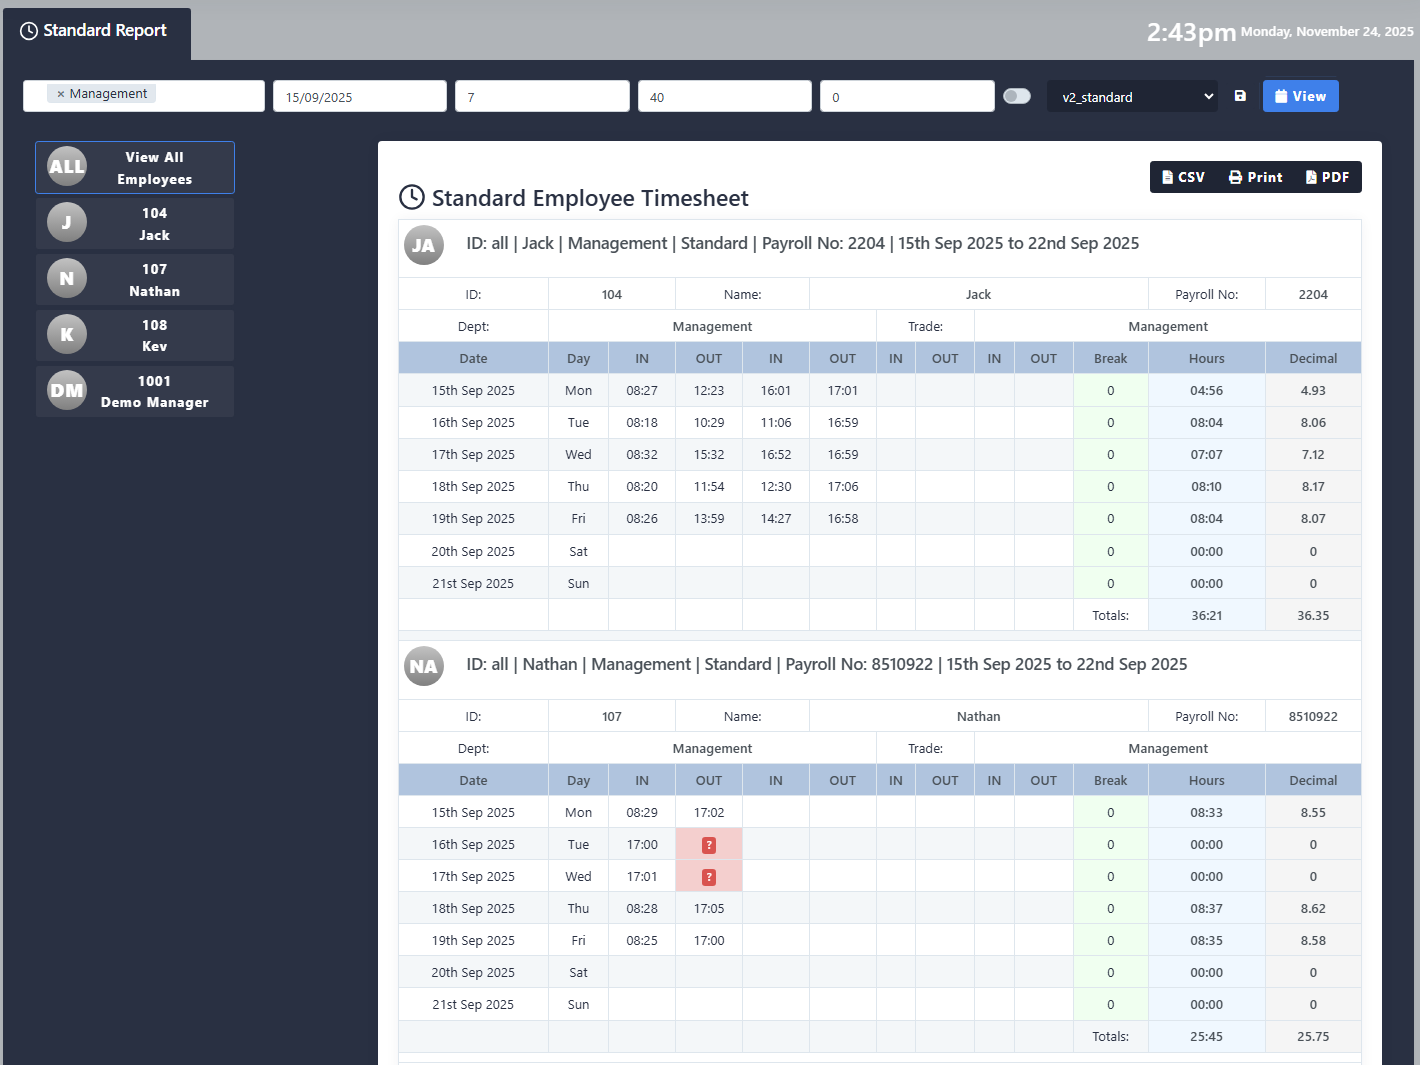This screenshot has width=1420, height=1065.
Task: Click Nathan's Monday clock-out 17:02
Action: 709,812
